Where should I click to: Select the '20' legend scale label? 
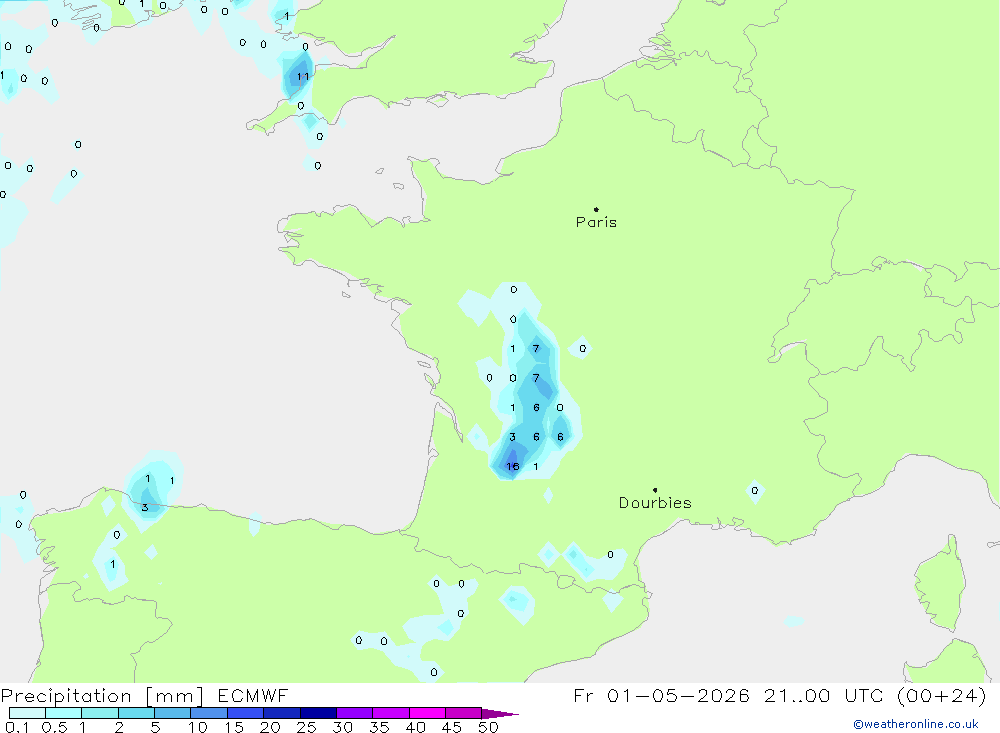click(x=270, y=727)
